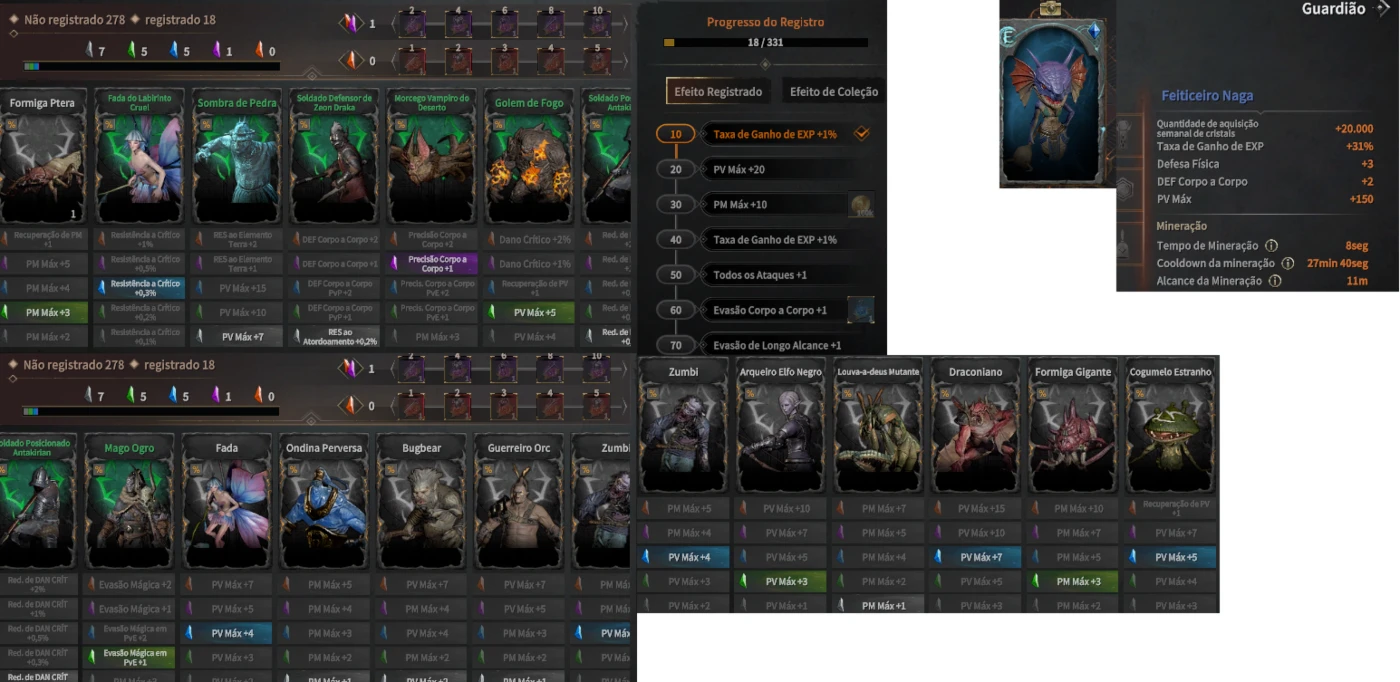Toggle checkmark on Taxa de Ganho de EXP +1% milestone 10
Image resolution: width=1400 pixels, height=682 pixels.
point(861,134)
